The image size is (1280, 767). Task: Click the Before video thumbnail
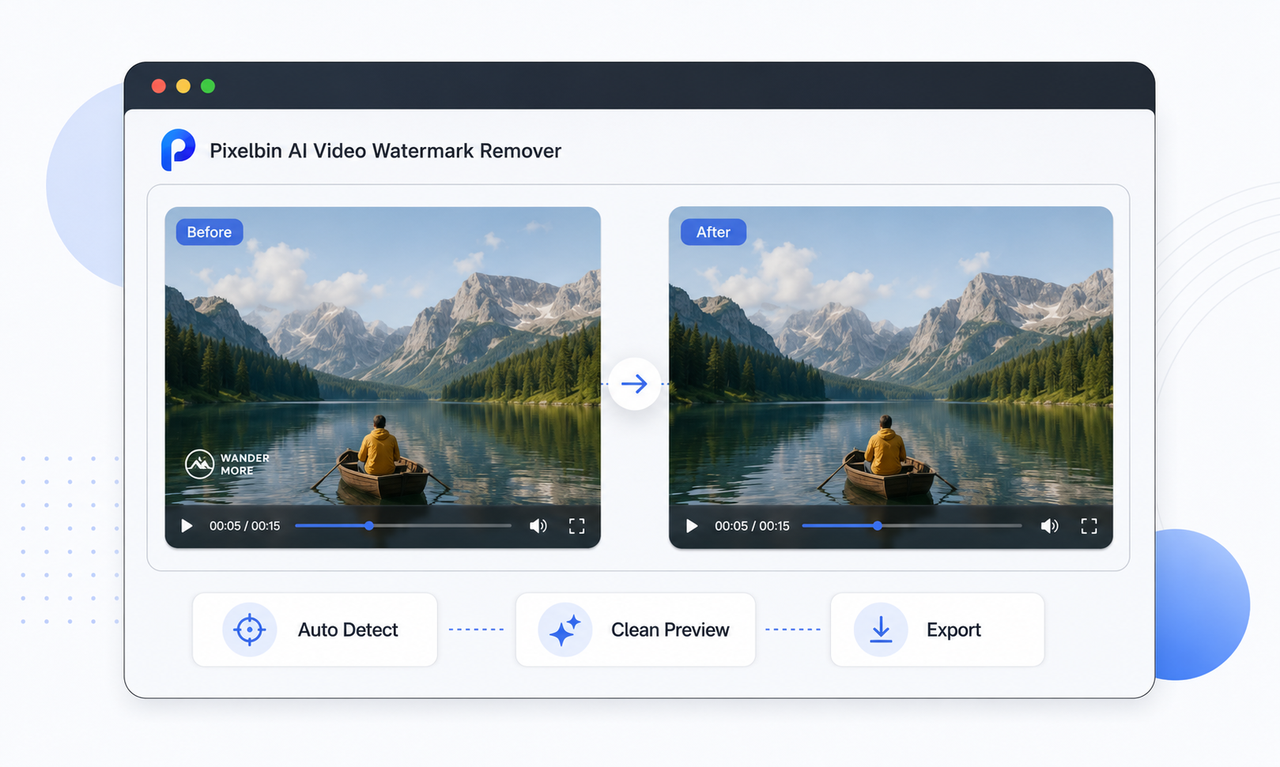click(383, 377)
